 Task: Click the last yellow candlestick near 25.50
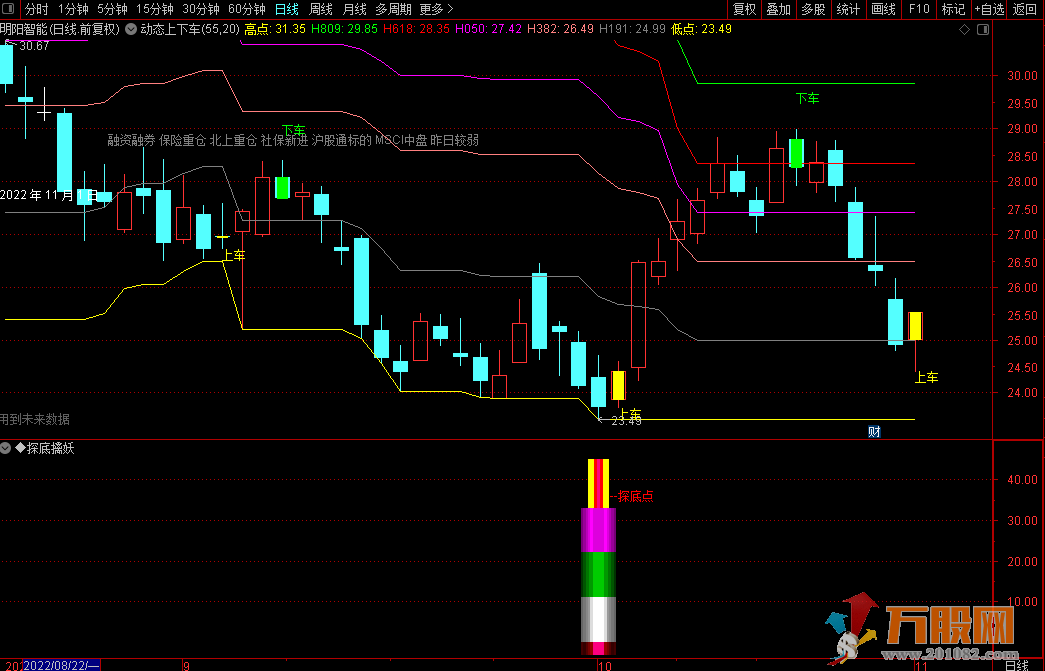coord(916,326)
